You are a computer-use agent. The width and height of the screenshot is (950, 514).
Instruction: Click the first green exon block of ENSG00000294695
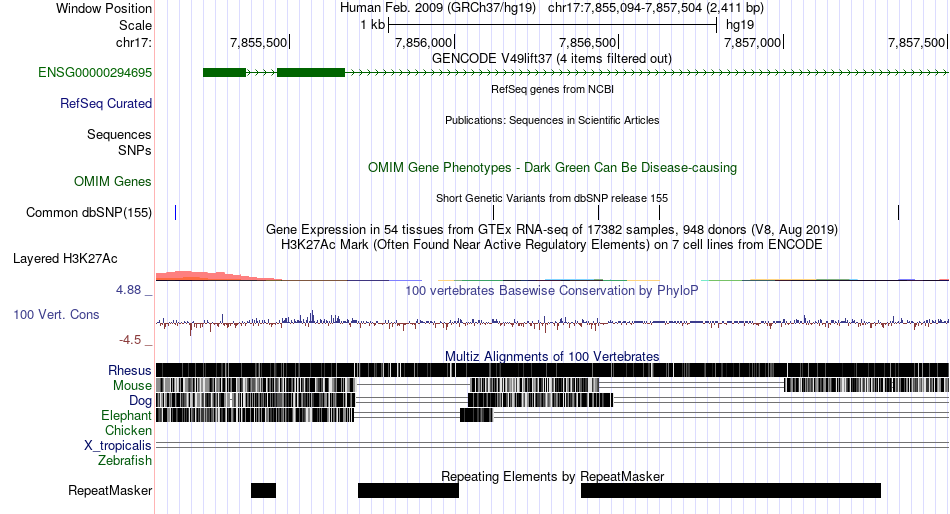click(x=224, y=73)
